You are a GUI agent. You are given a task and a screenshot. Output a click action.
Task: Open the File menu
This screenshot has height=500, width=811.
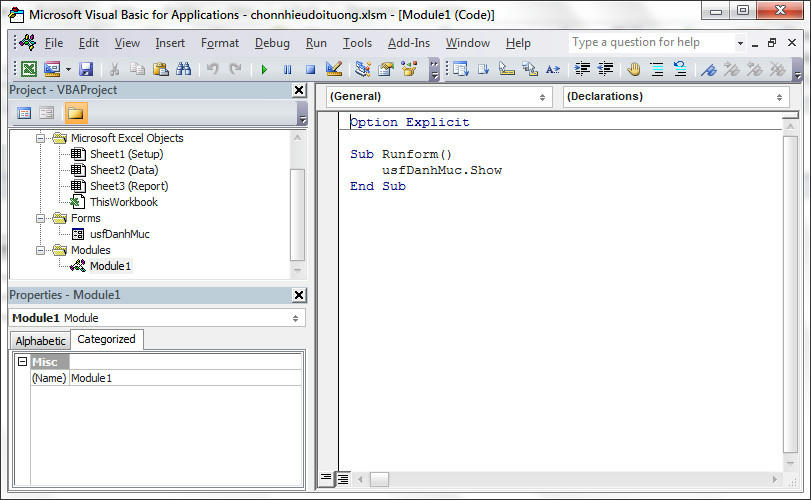click(54, 43)
